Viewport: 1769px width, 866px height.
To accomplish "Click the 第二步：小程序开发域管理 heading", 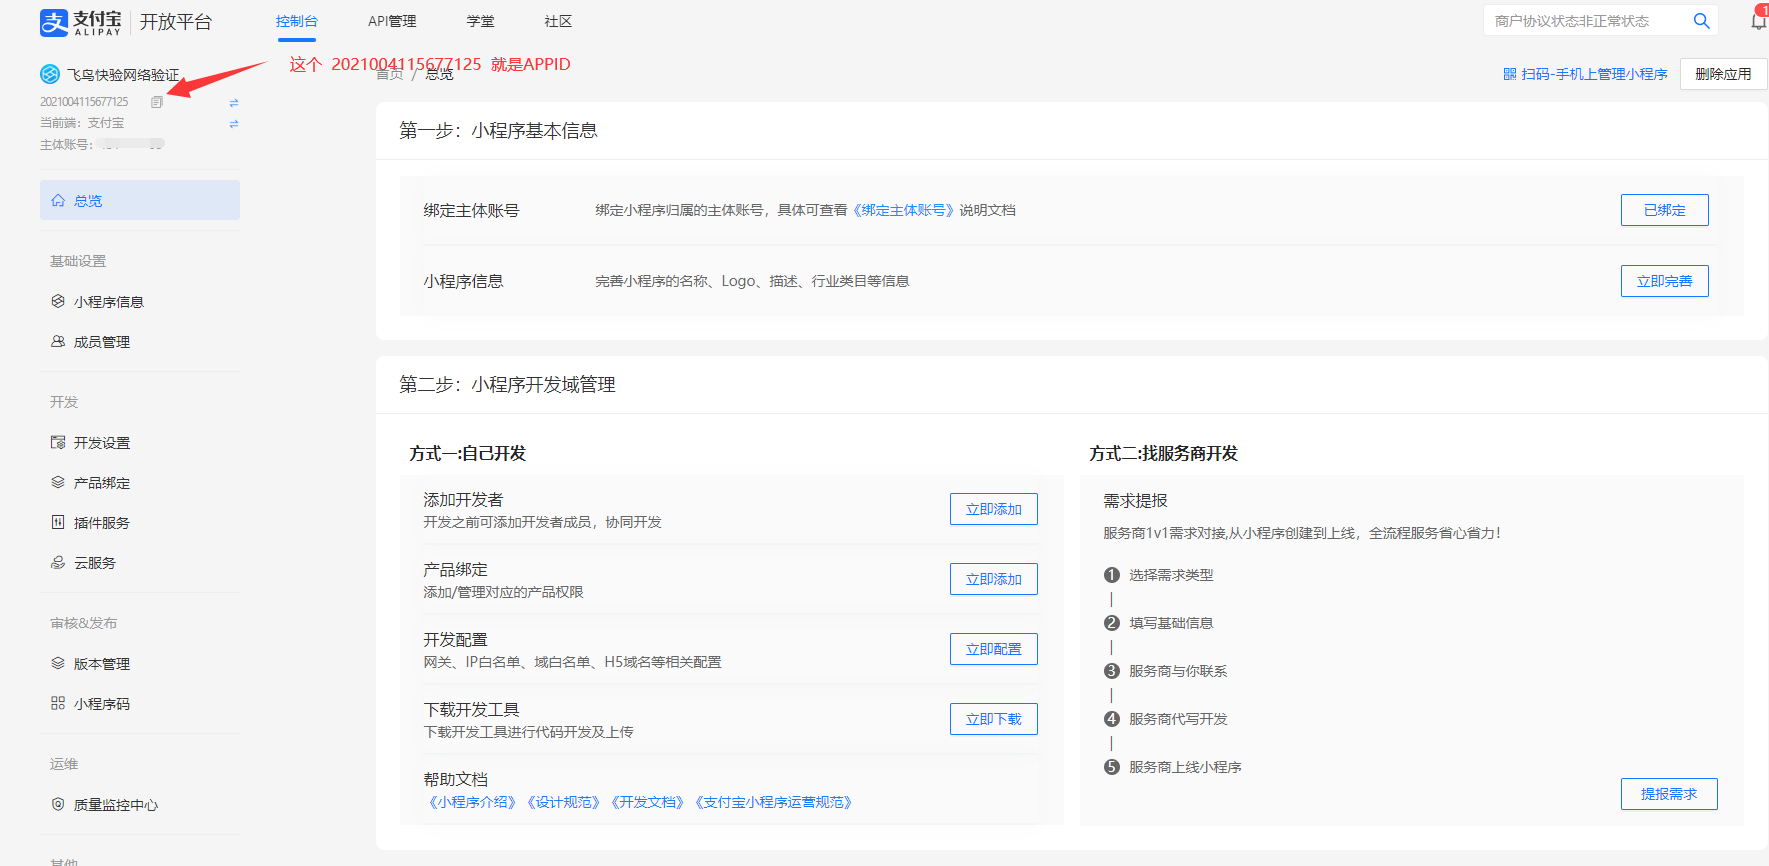I will coord(507,385).
